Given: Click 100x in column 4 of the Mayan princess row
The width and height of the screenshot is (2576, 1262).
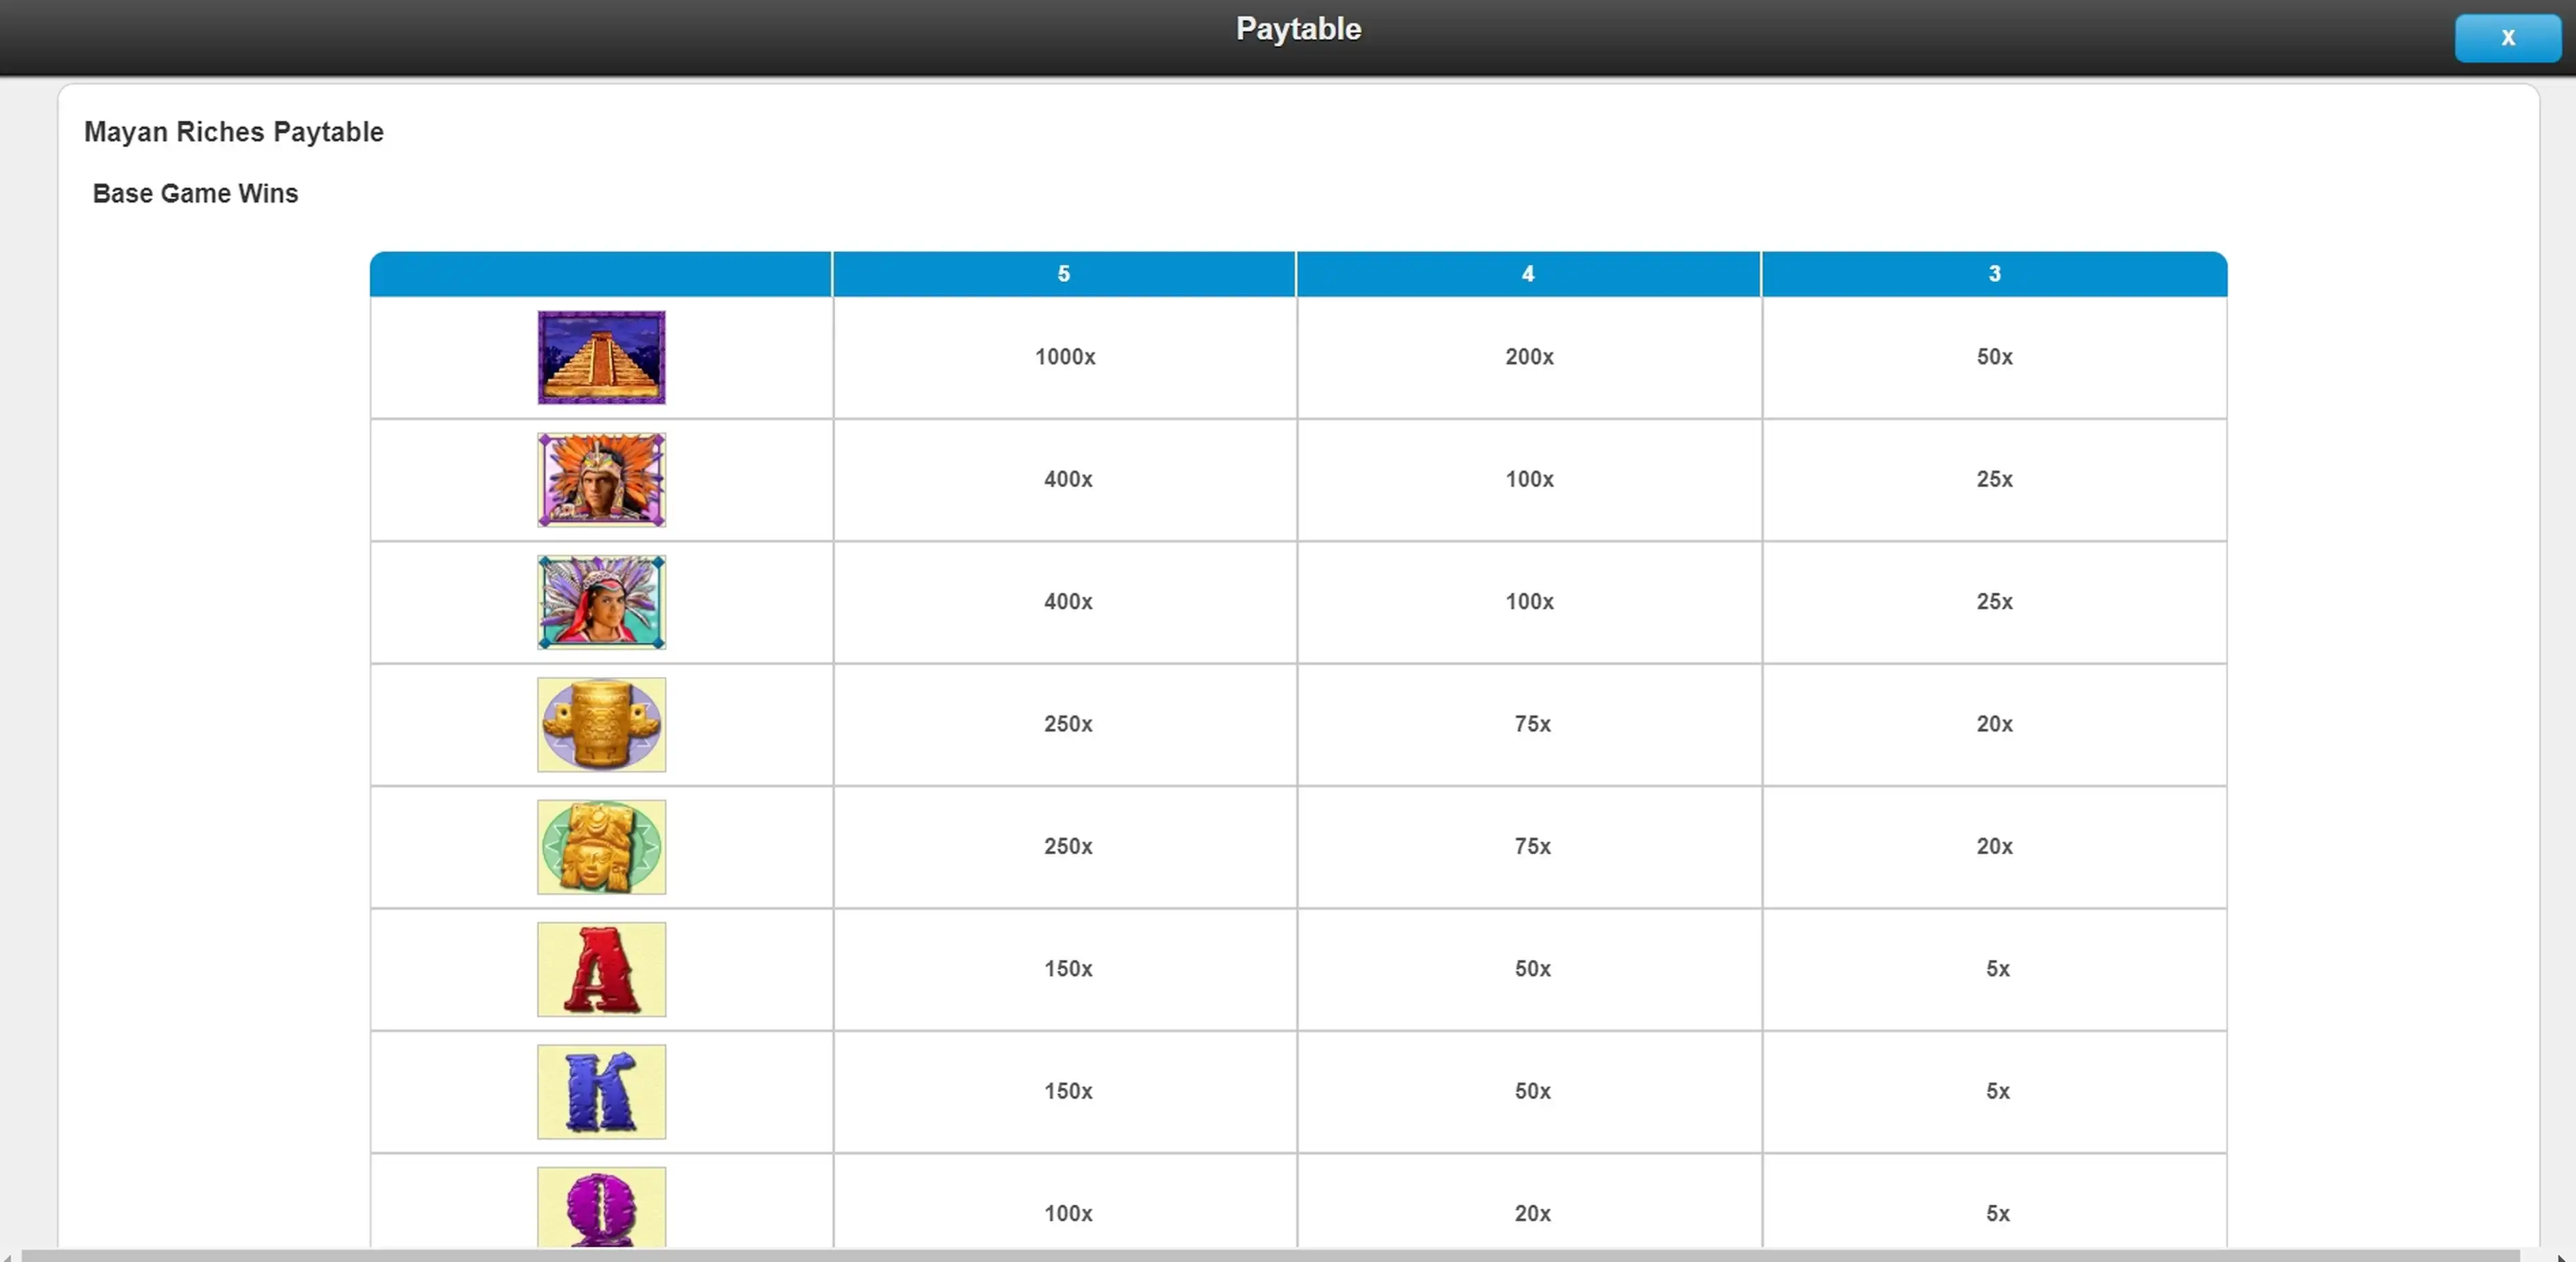Looking at the screenshot, I should pos(1529,602).
